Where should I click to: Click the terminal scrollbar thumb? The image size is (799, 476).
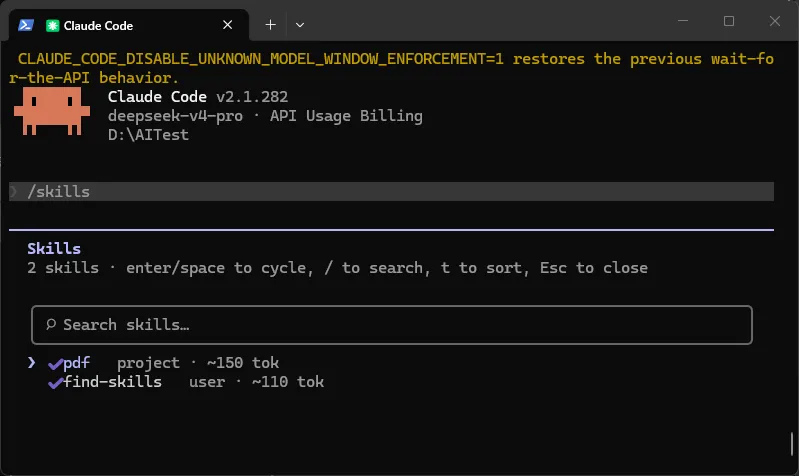coord(792,444)
